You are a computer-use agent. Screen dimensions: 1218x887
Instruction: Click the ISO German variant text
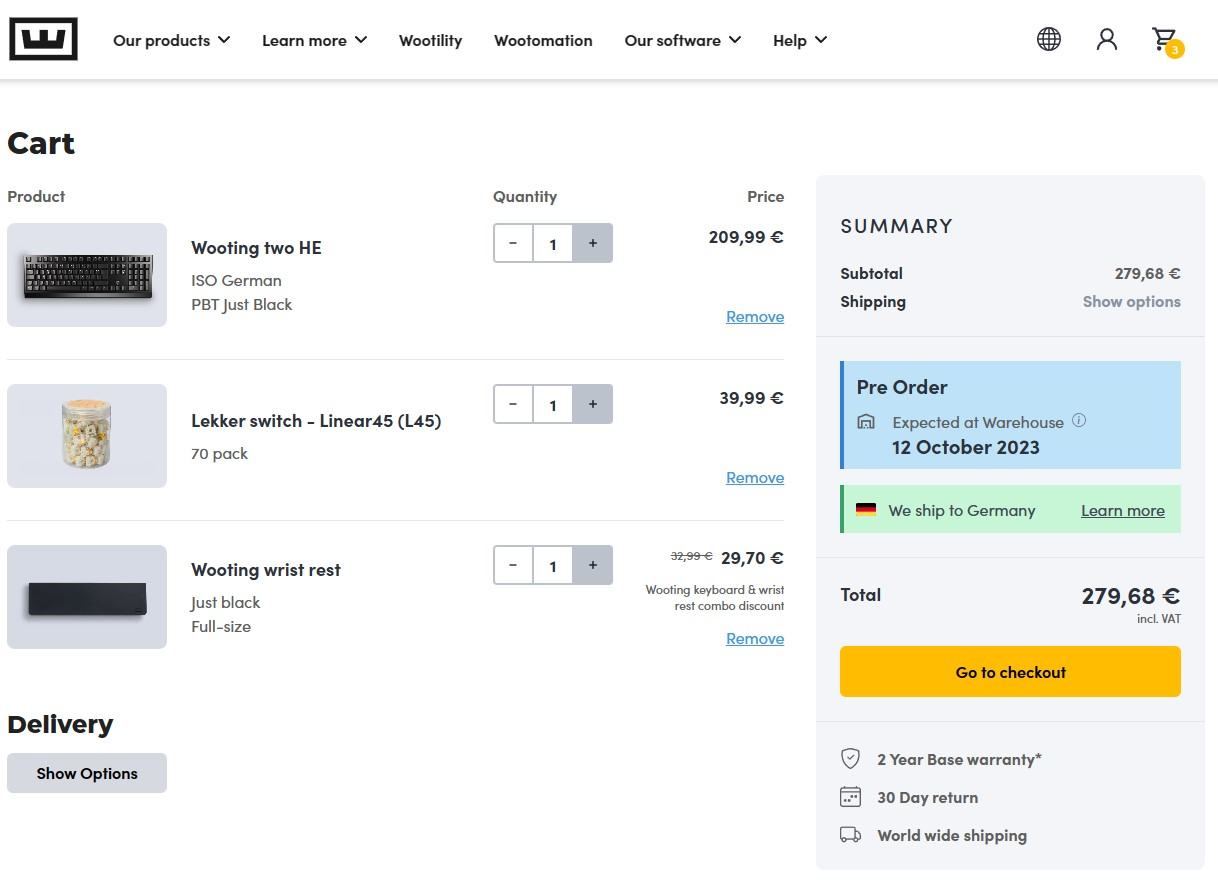pos(236,280)
